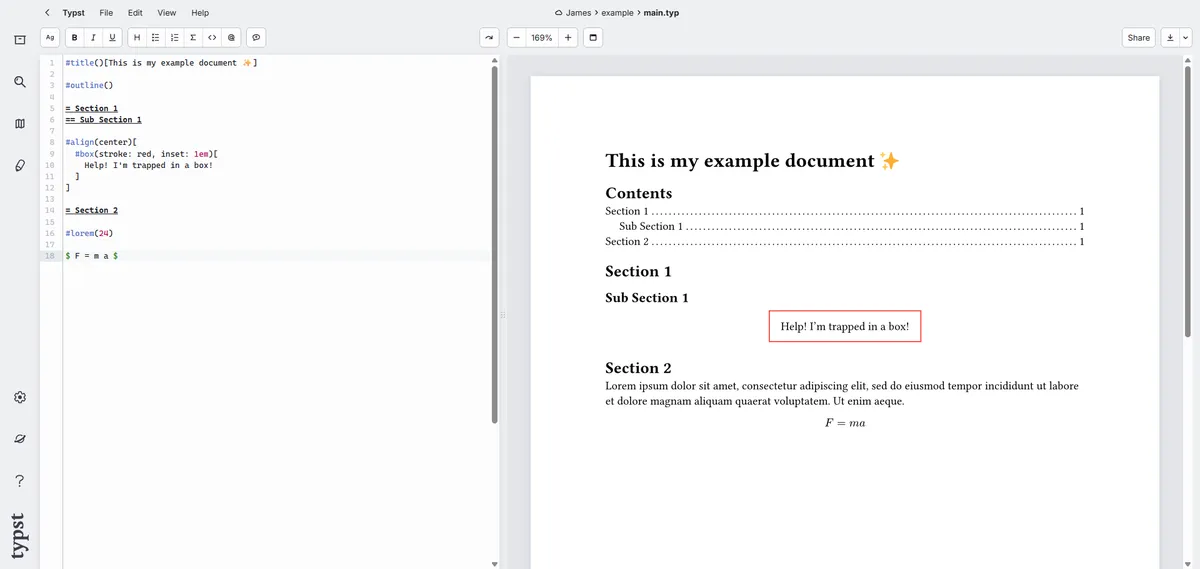
Task: Click the example project breadcrumb
Action: [617, 13]
